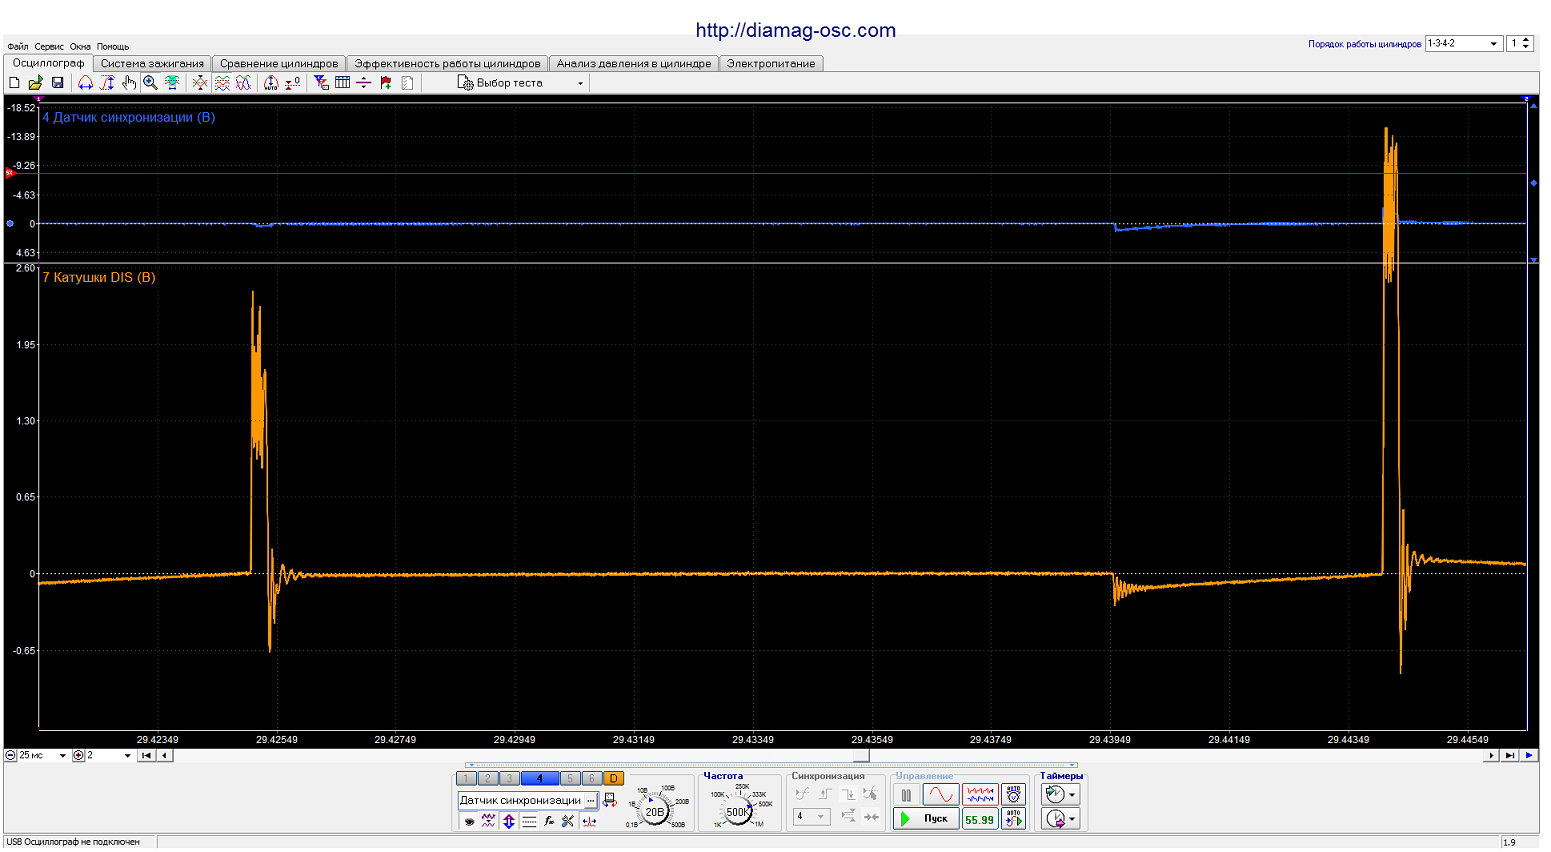
Task: Switch to Система зажигания tab
Action: click(152, 63)
